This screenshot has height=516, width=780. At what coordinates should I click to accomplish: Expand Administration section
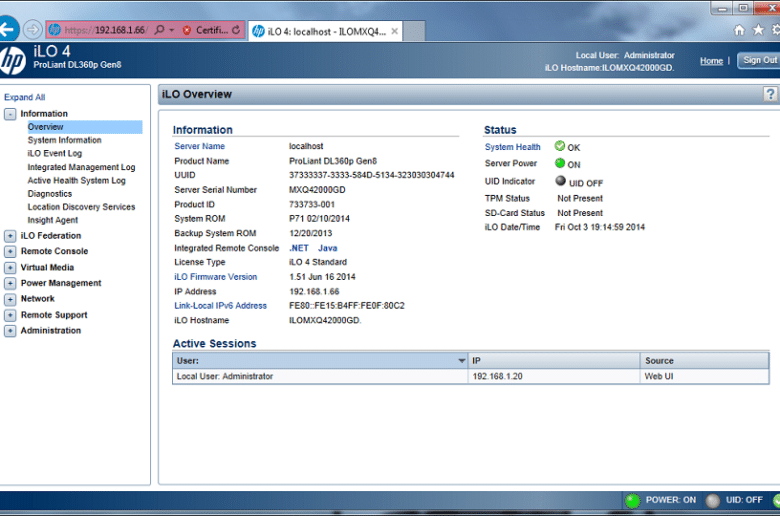10,330
